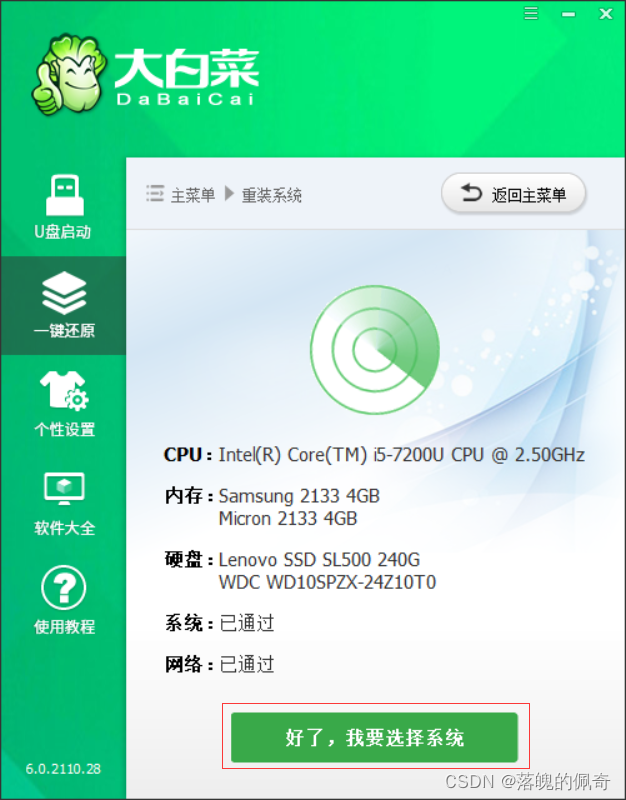This screenshot has width=626, height=800.
Task: Click disk entry Lenovo SSD SL500 240G
Action: coord(319,560)
